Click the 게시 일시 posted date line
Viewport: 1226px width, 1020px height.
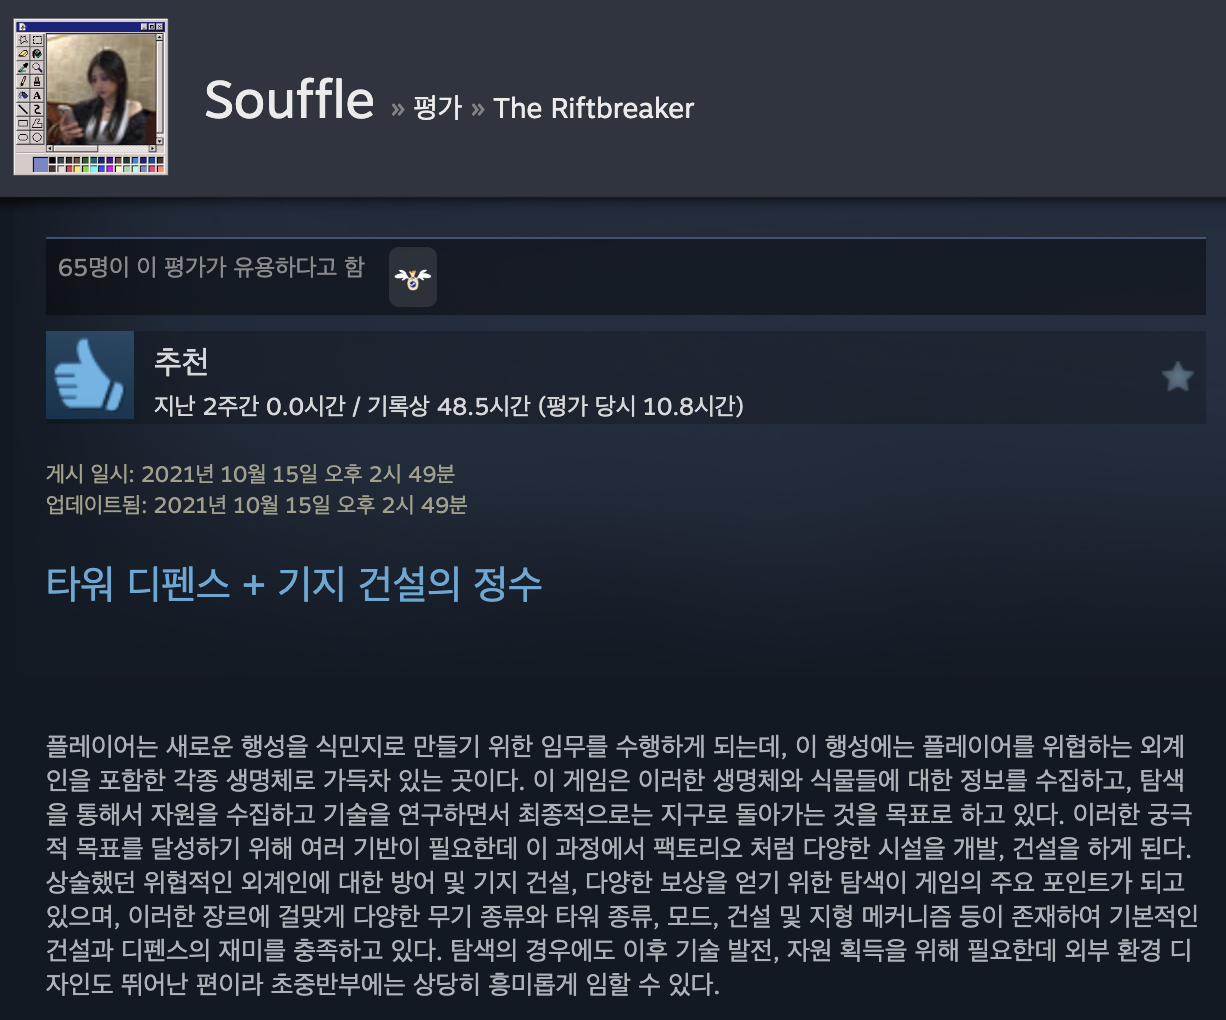tap(250, 473)
